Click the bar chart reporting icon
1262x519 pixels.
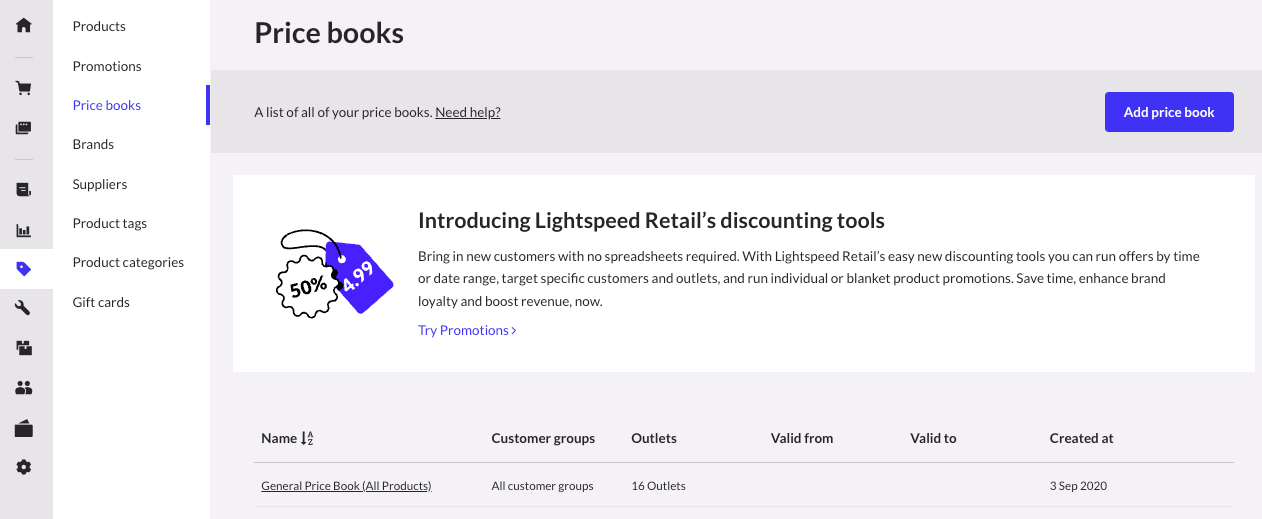[x=24, y=230]
